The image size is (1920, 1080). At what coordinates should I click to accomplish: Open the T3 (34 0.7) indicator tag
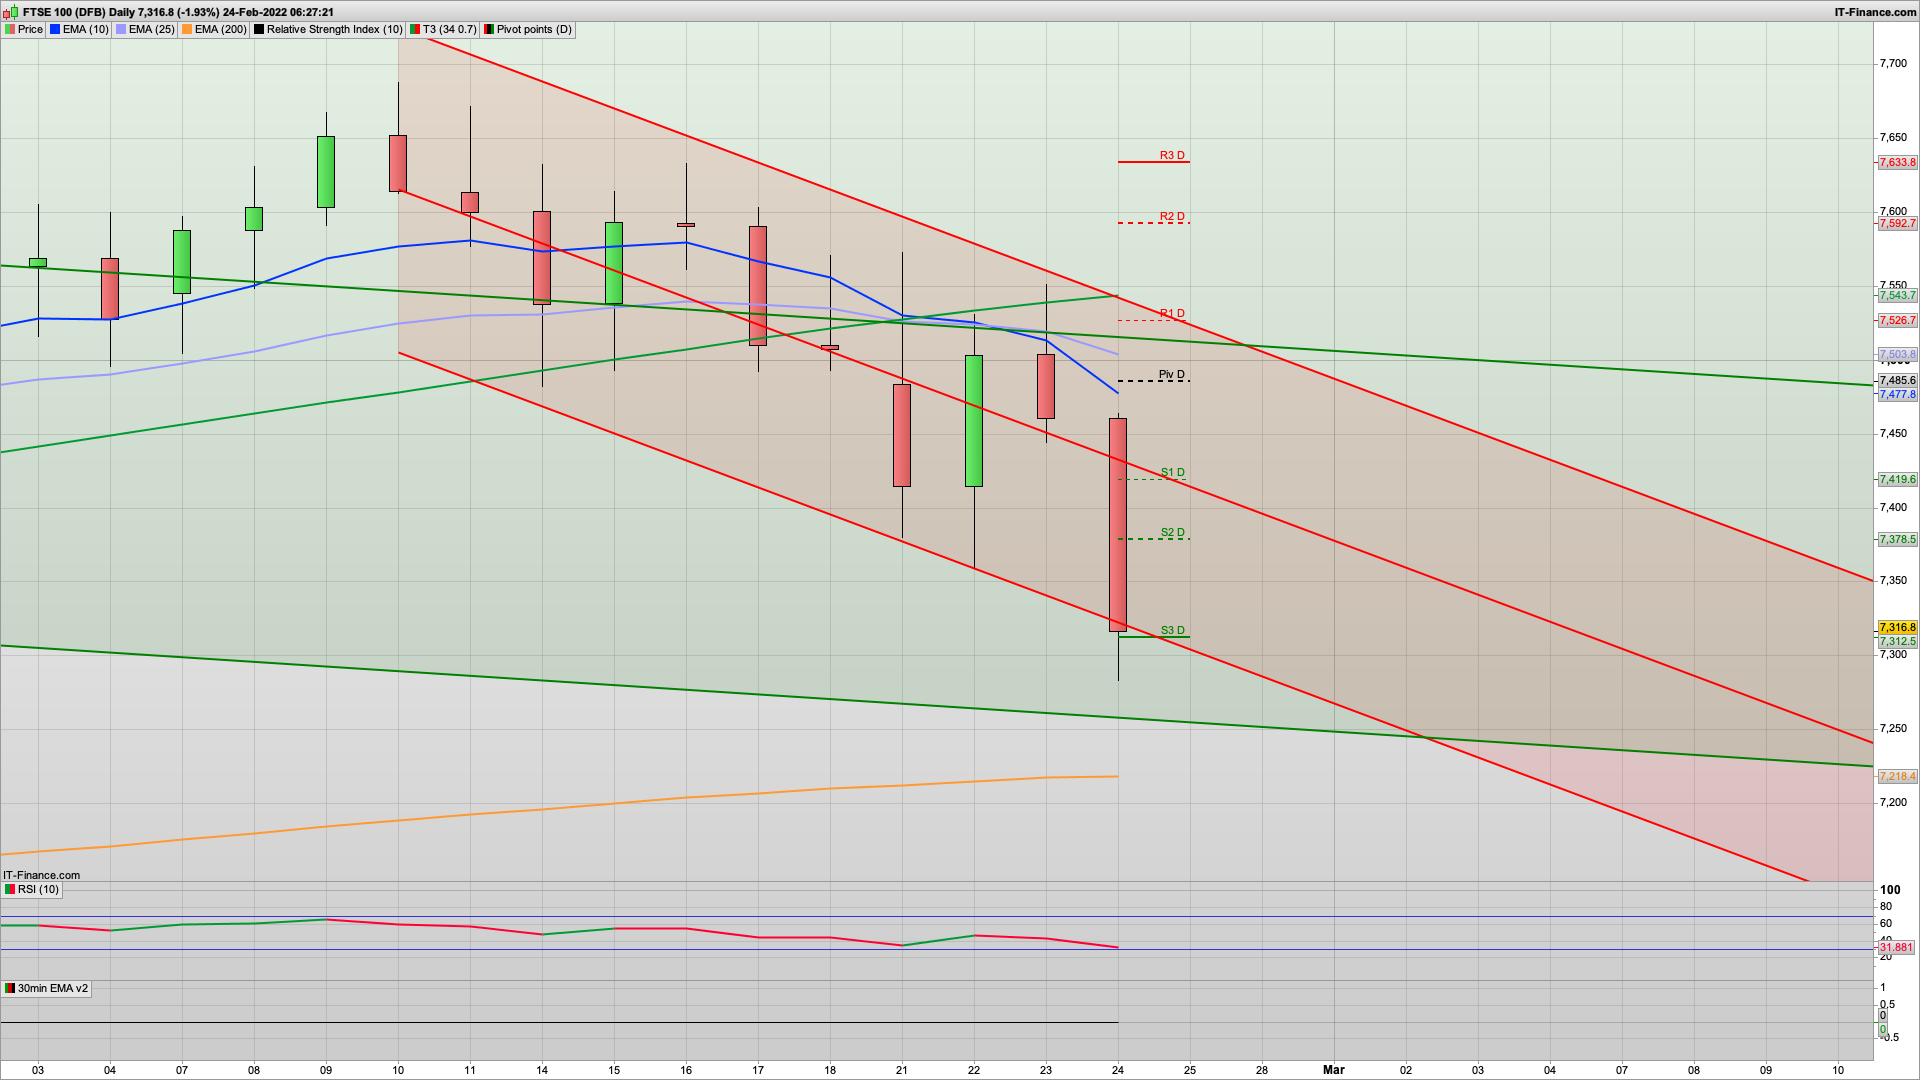click(444, 29)
